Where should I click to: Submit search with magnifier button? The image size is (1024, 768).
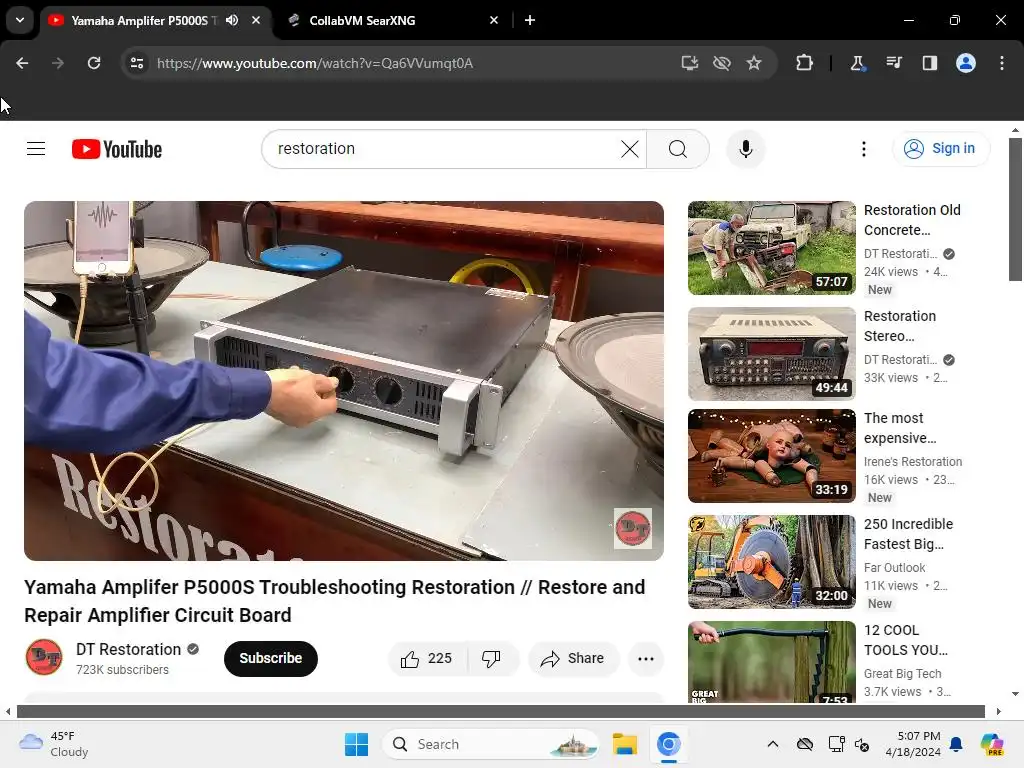[x=678, y=149]
